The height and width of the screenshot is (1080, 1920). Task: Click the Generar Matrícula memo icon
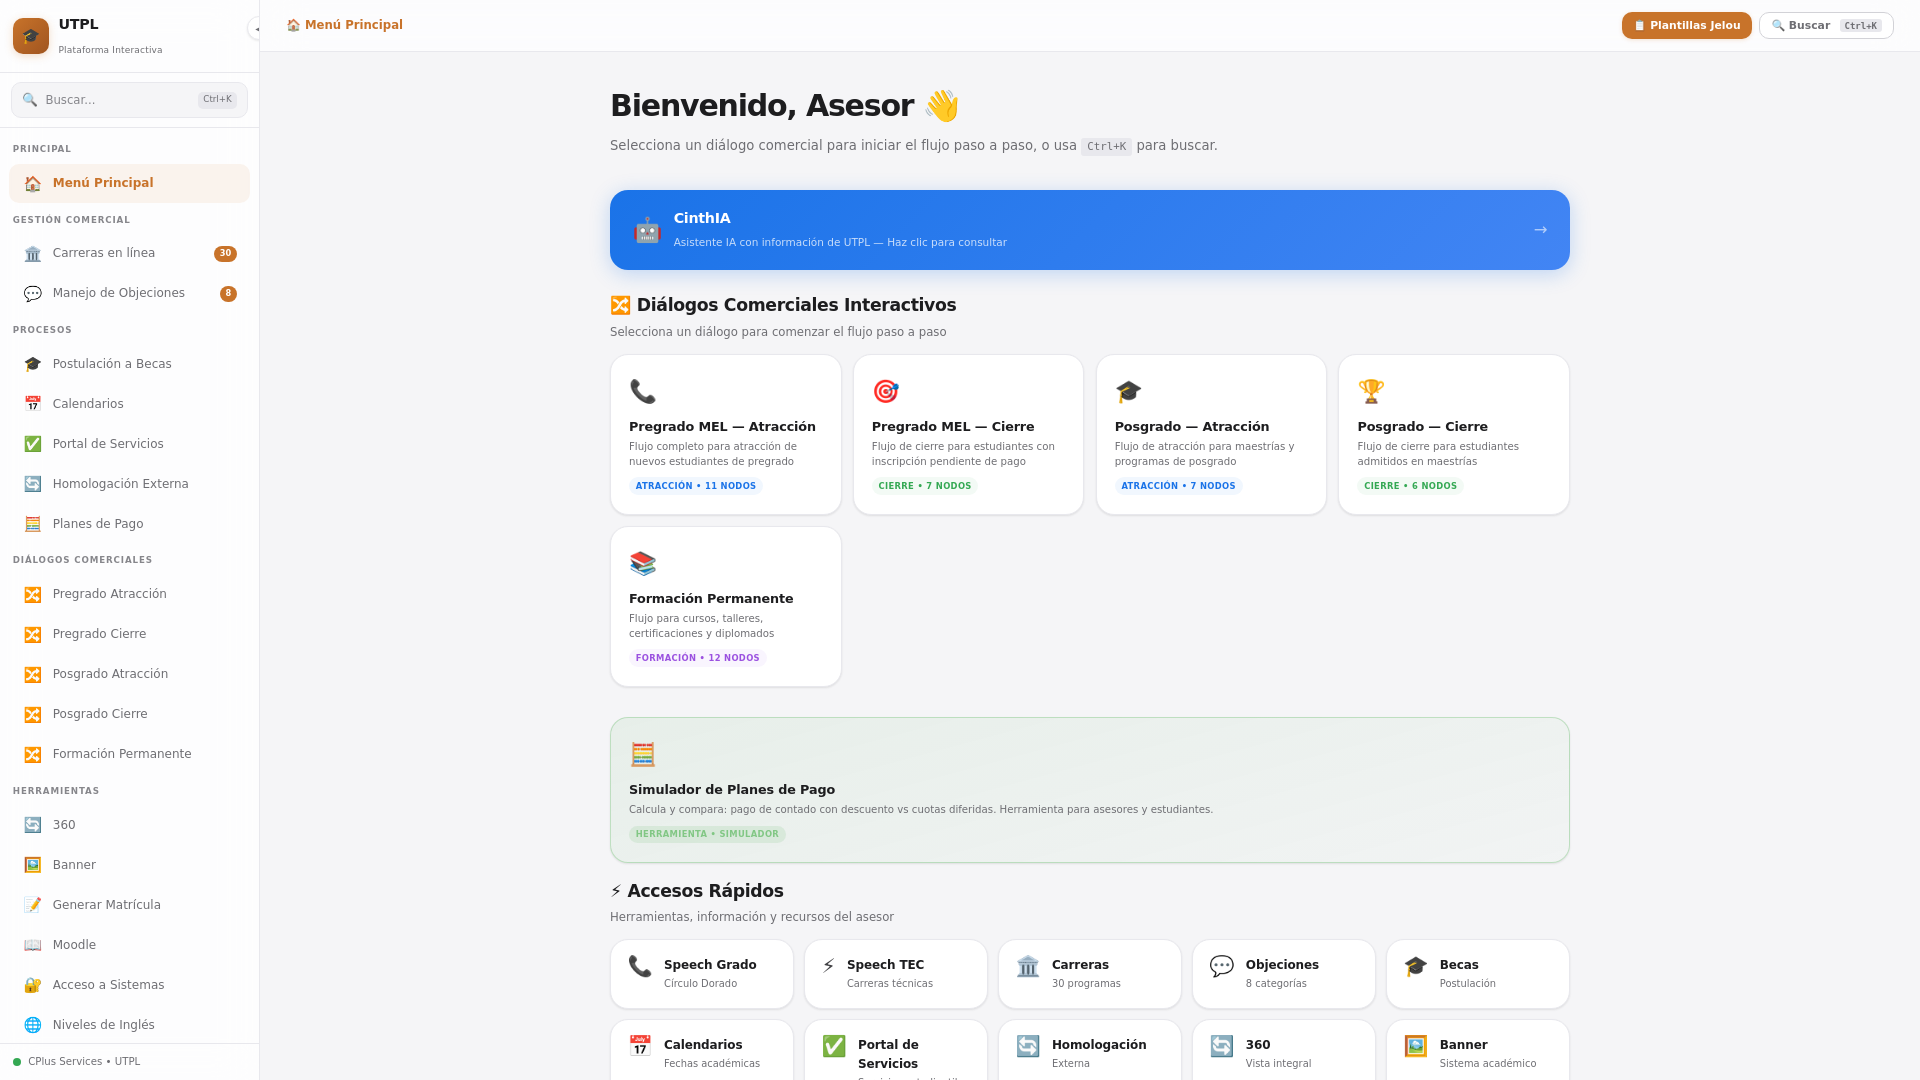click(x=33, y=905)
